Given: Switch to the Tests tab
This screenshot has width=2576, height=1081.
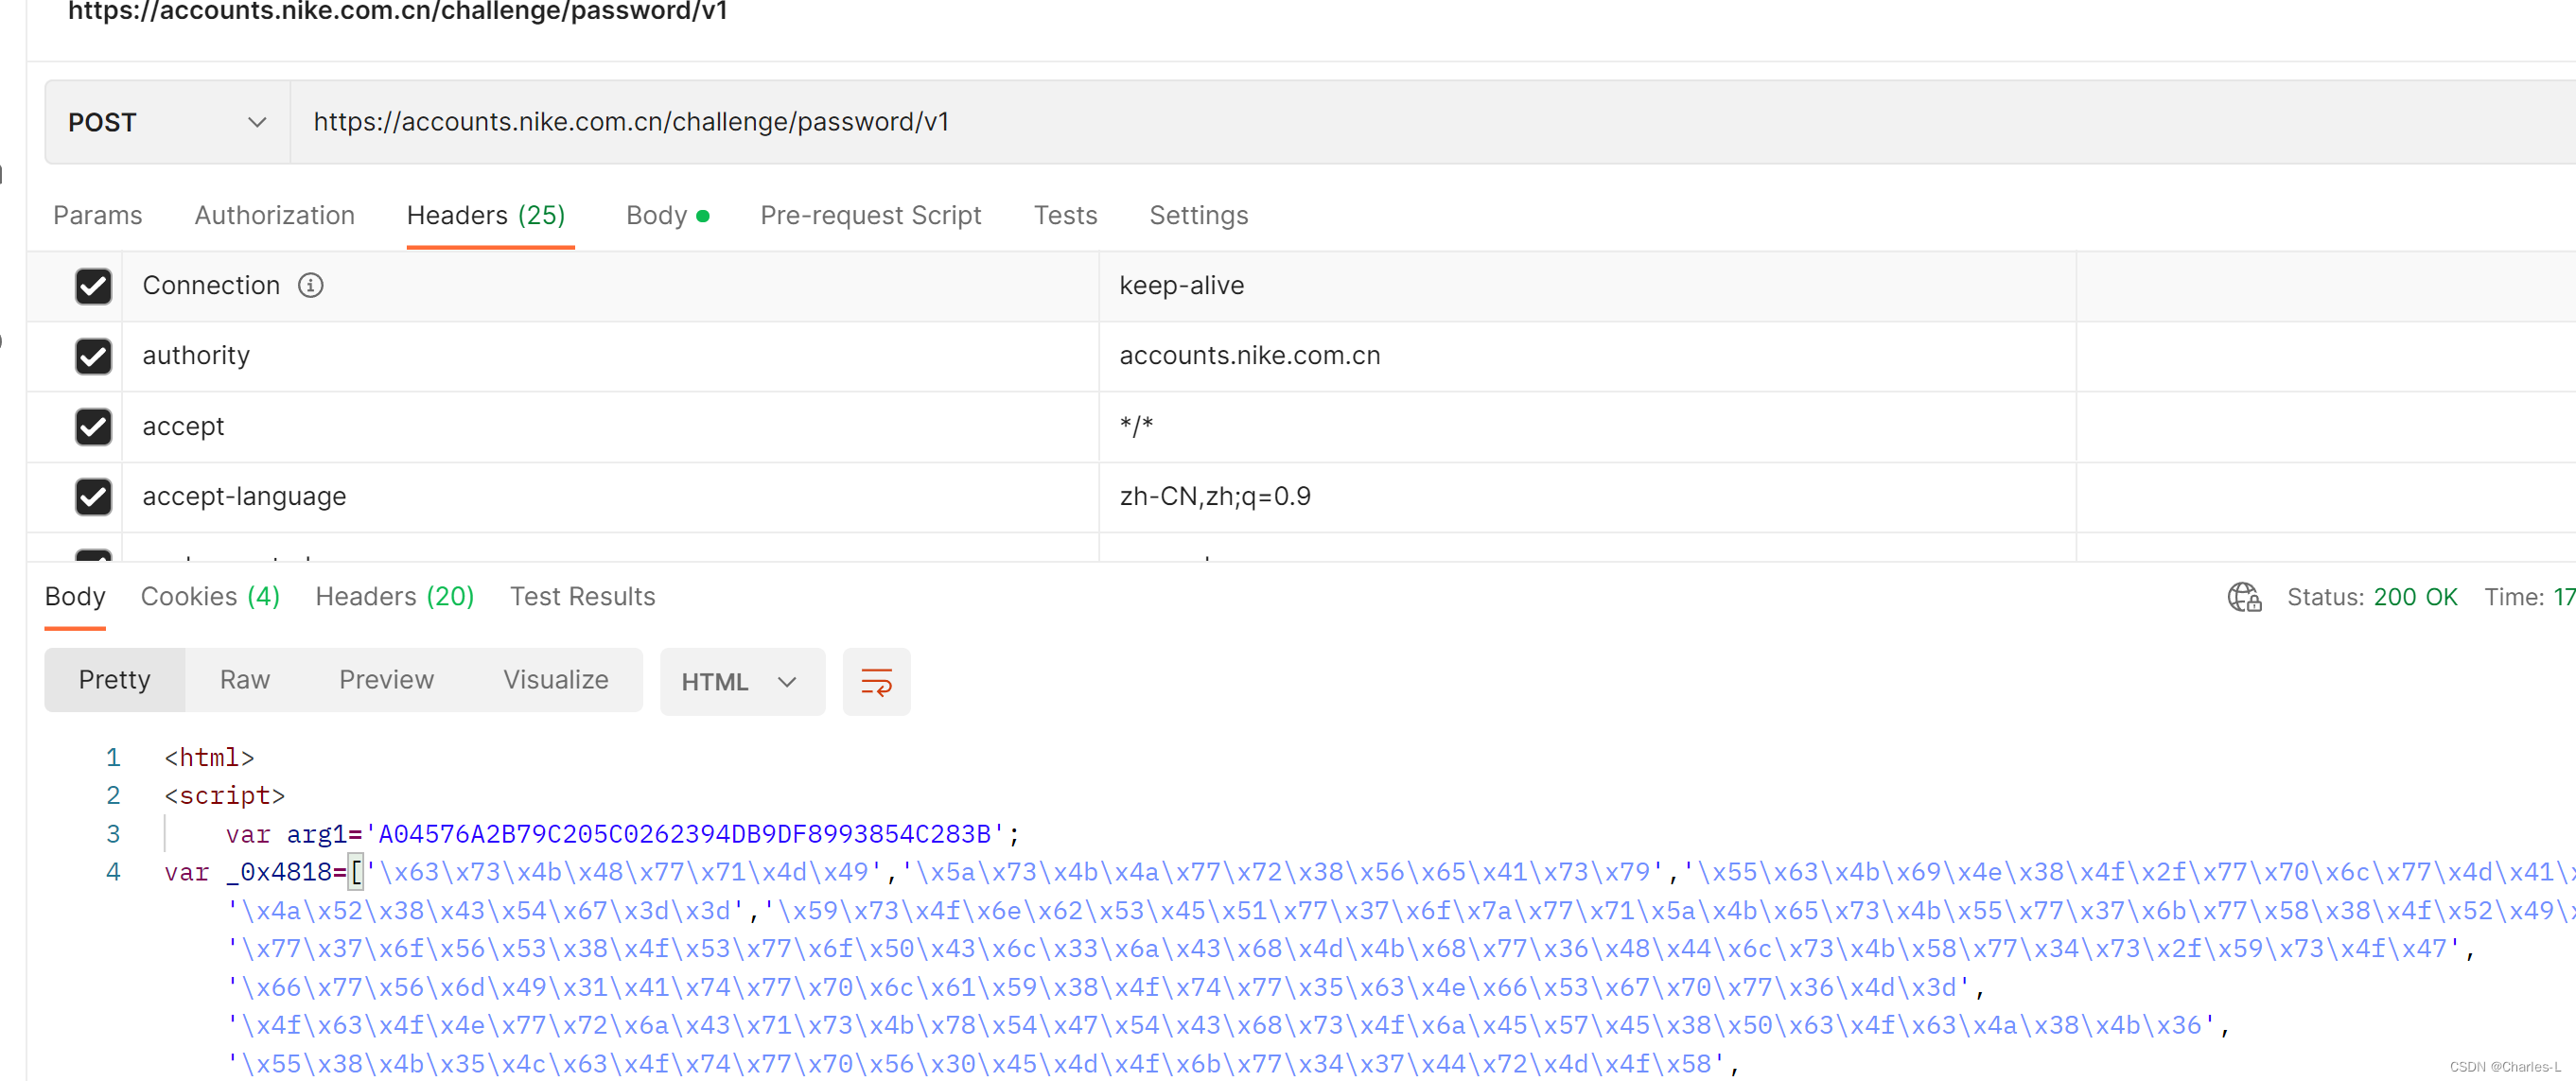Looking at the screenshot, I should [x=1065, y=215].
